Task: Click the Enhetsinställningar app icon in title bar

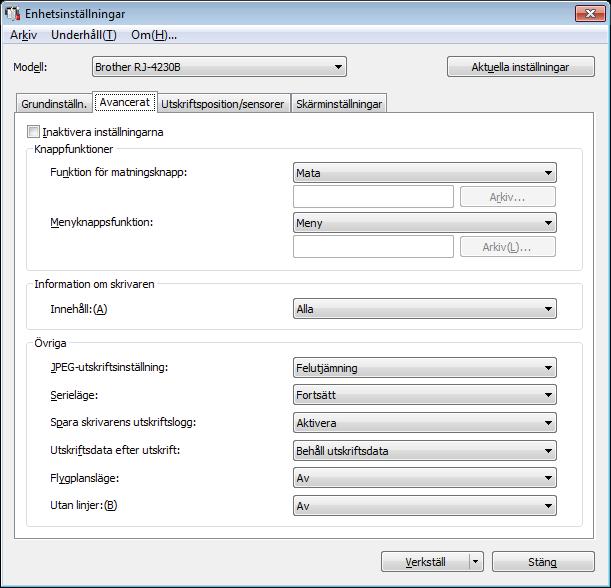Action: pos(12,14)
